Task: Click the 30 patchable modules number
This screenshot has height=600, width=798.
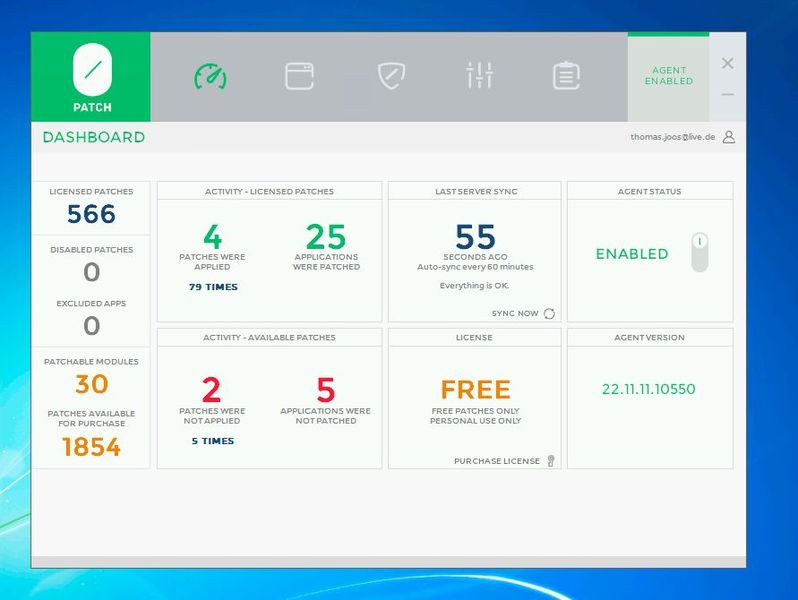Action: 92,384
